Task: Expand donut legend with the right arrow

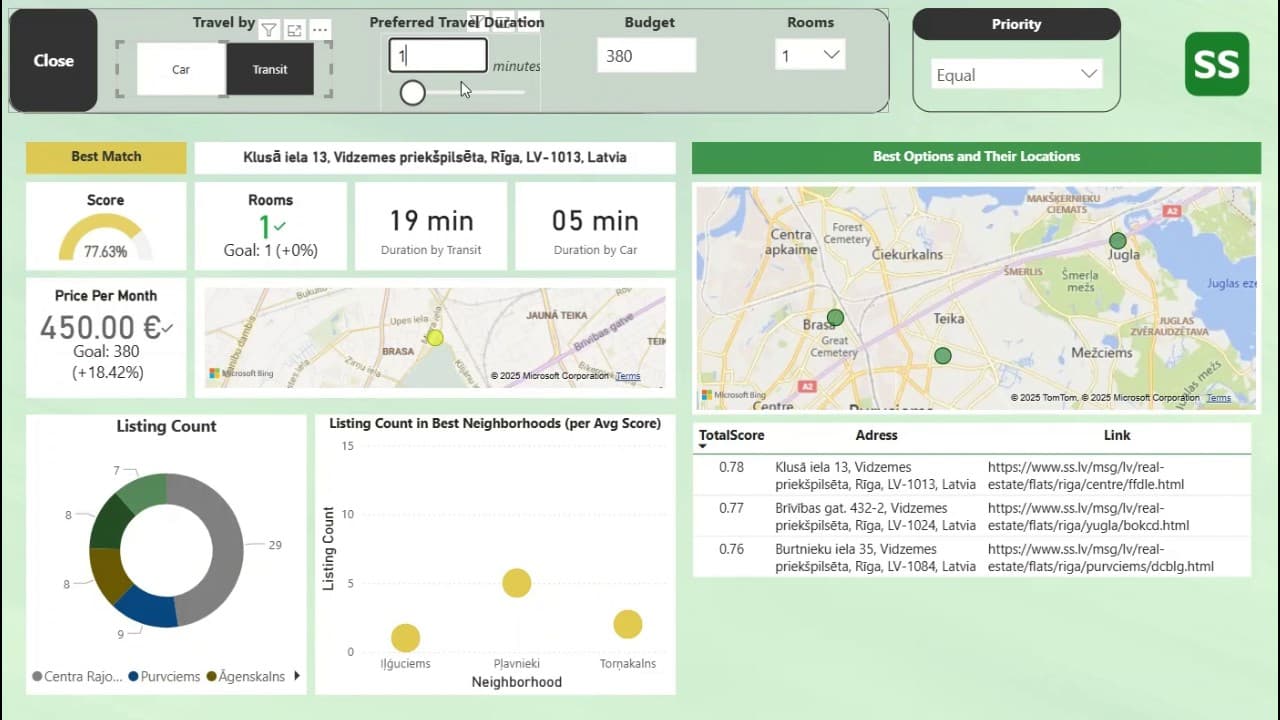Action: [x=296, y=676]
